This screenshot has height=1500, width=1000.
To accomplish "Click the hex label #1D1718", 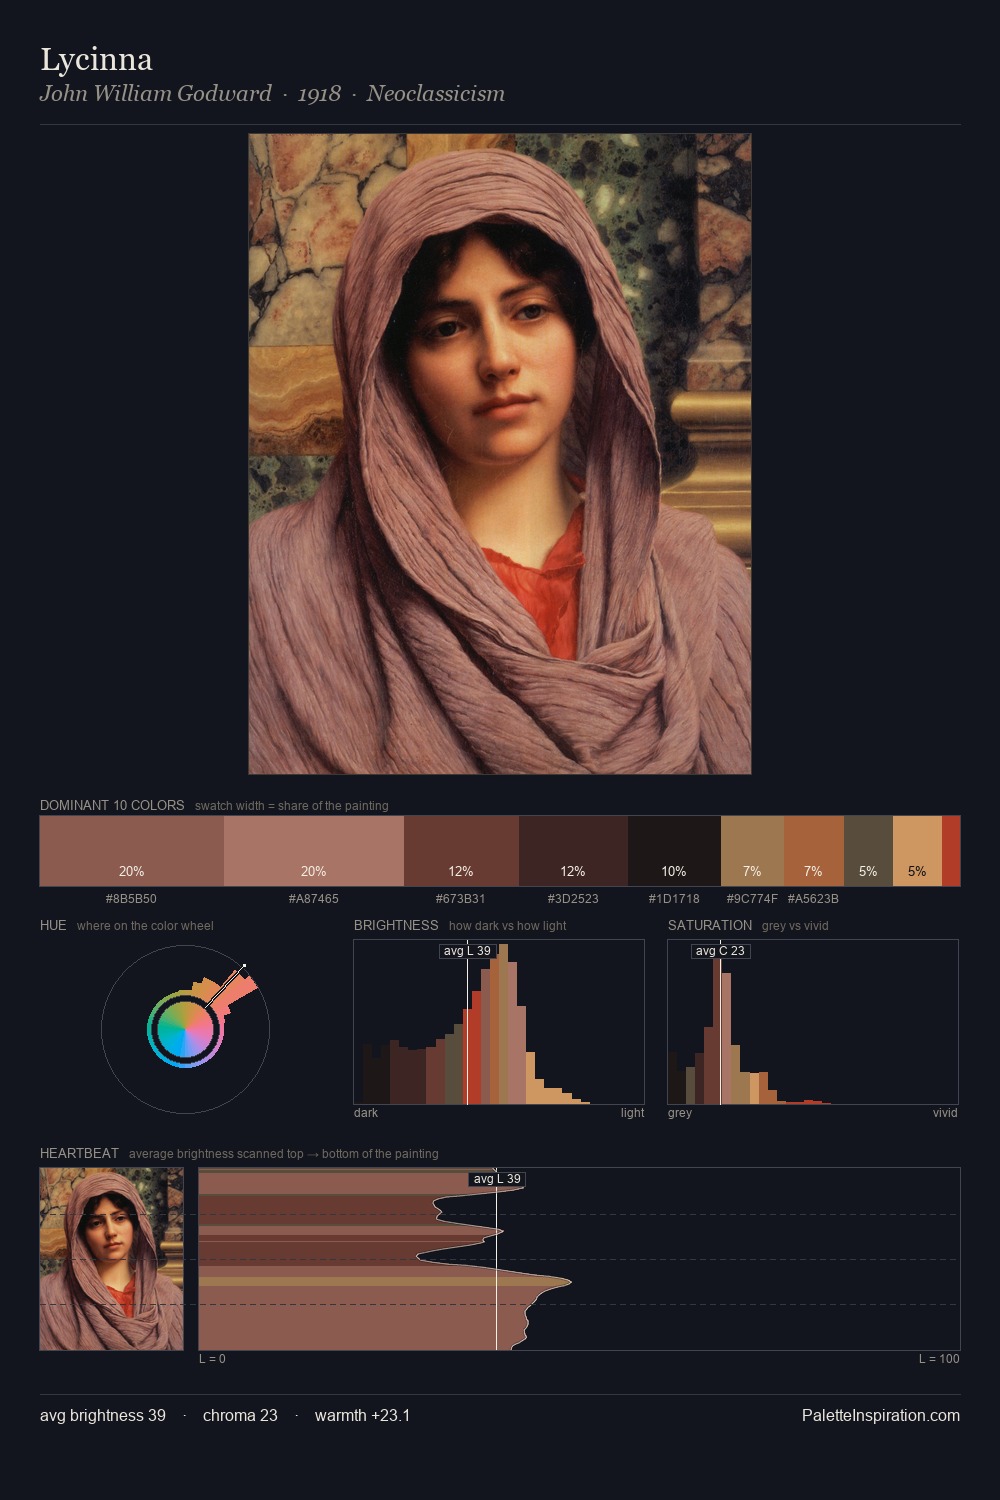I will point(674,899).
